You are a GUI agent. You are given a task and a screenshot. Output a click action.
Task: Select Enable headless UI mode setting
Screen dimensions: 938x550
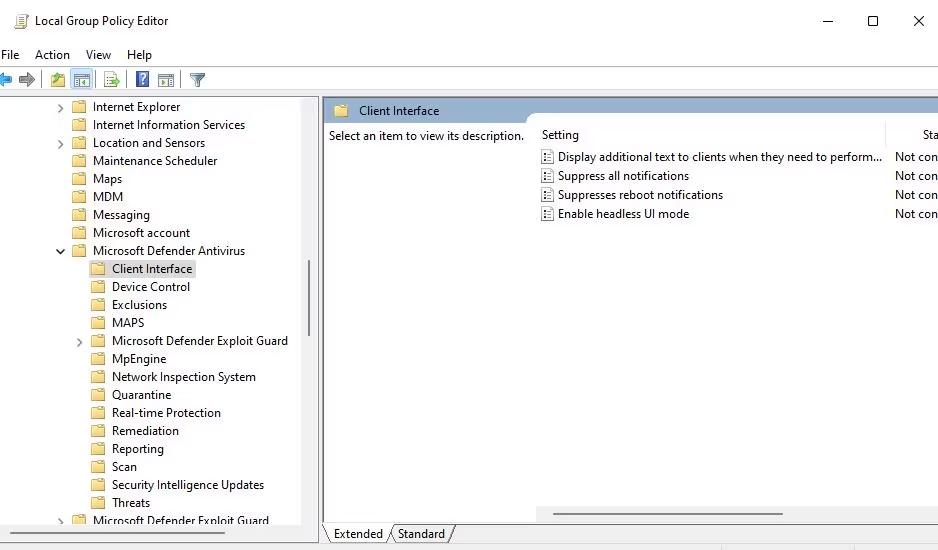[x=623, y=214]
